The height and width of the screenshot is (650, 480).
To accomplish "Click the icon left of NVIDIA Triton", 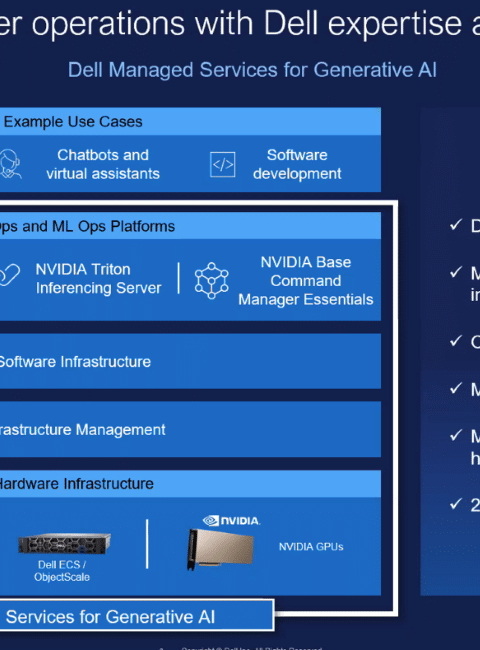I will 9,275.
